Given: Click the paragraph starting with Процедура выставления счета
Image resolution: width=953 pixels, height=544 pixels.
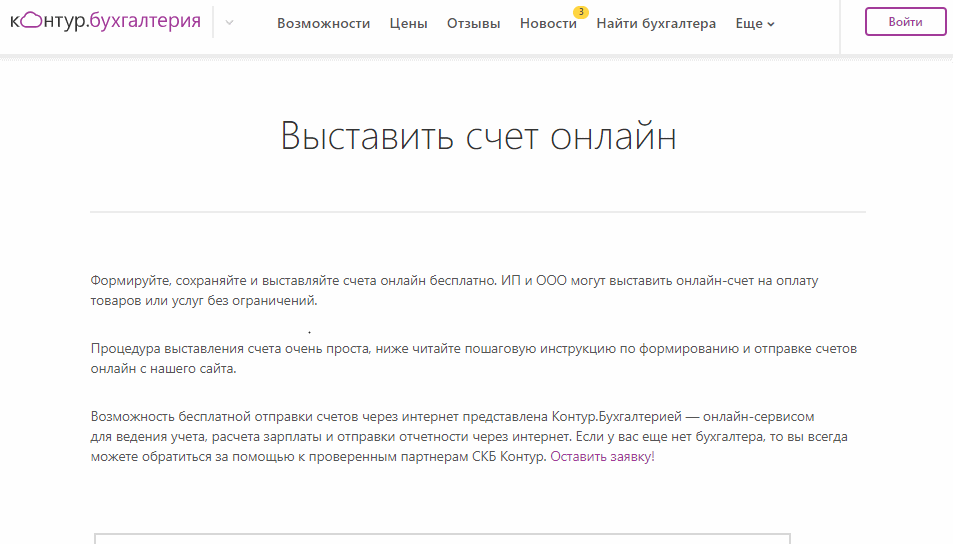Looking at the screenshot, I should pos(473,358).
